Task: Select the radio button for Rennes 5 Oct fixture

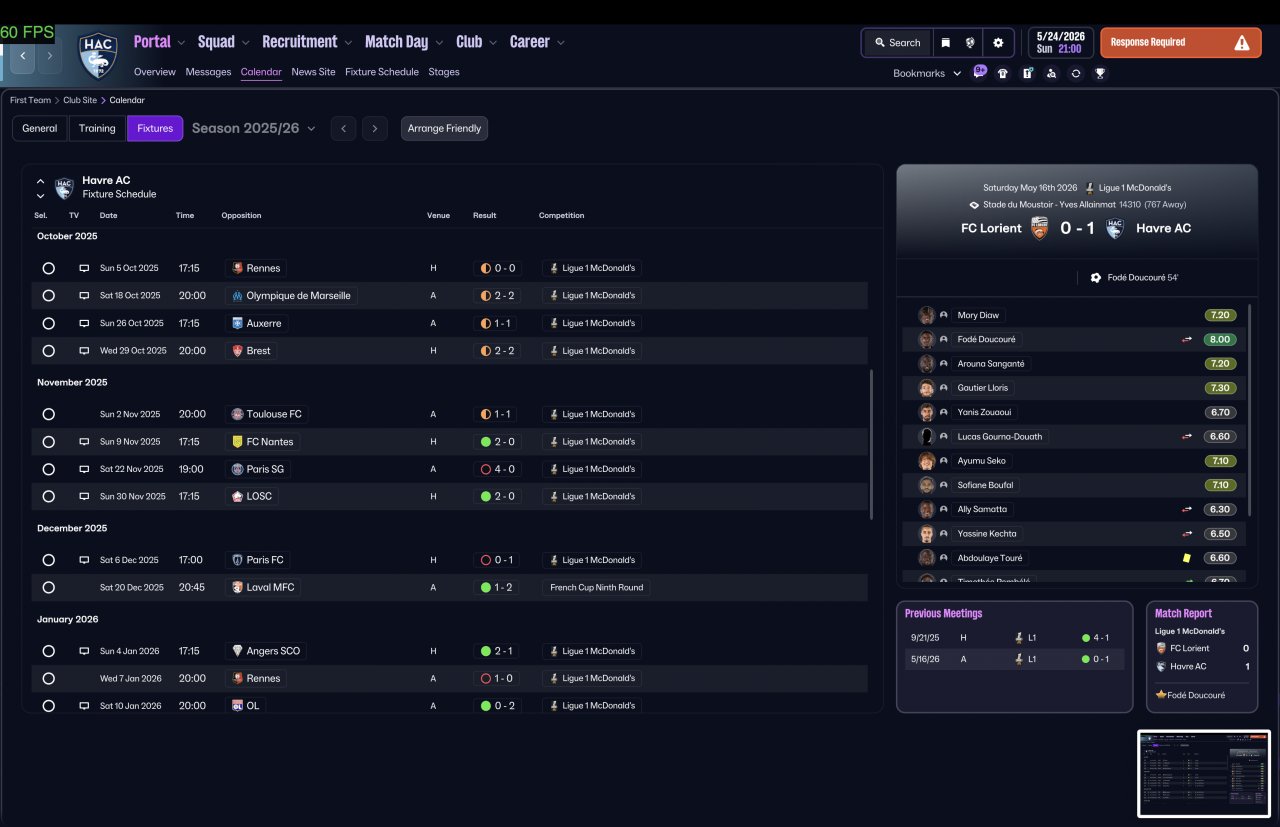Action: pyautogui.click(x=48, y=268)
